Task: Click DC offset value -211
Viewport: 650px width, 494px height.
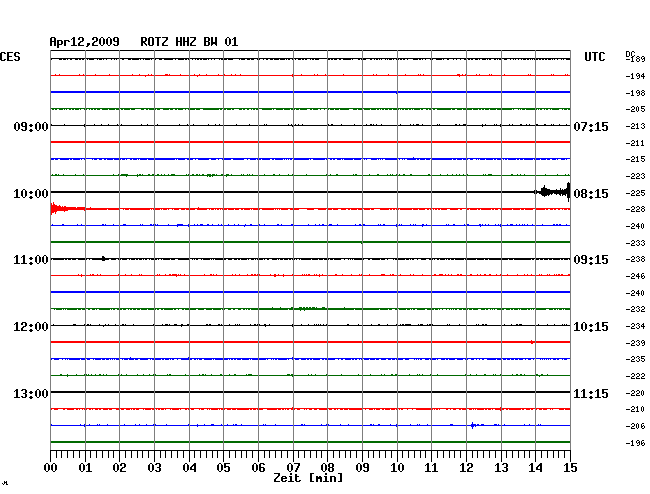Action: (635, 143)
